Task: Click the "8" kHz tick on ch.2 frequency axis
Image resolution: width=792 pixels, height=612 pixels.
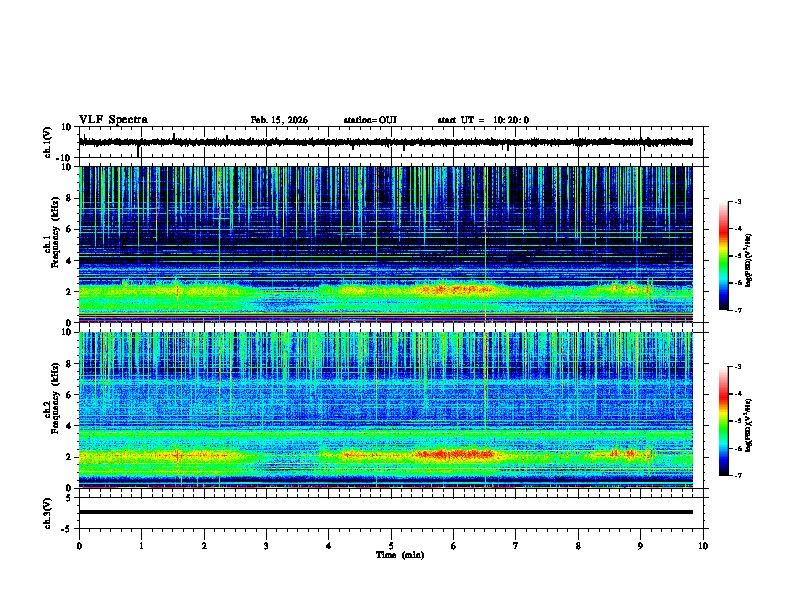Action: click(x=69, y=364)
